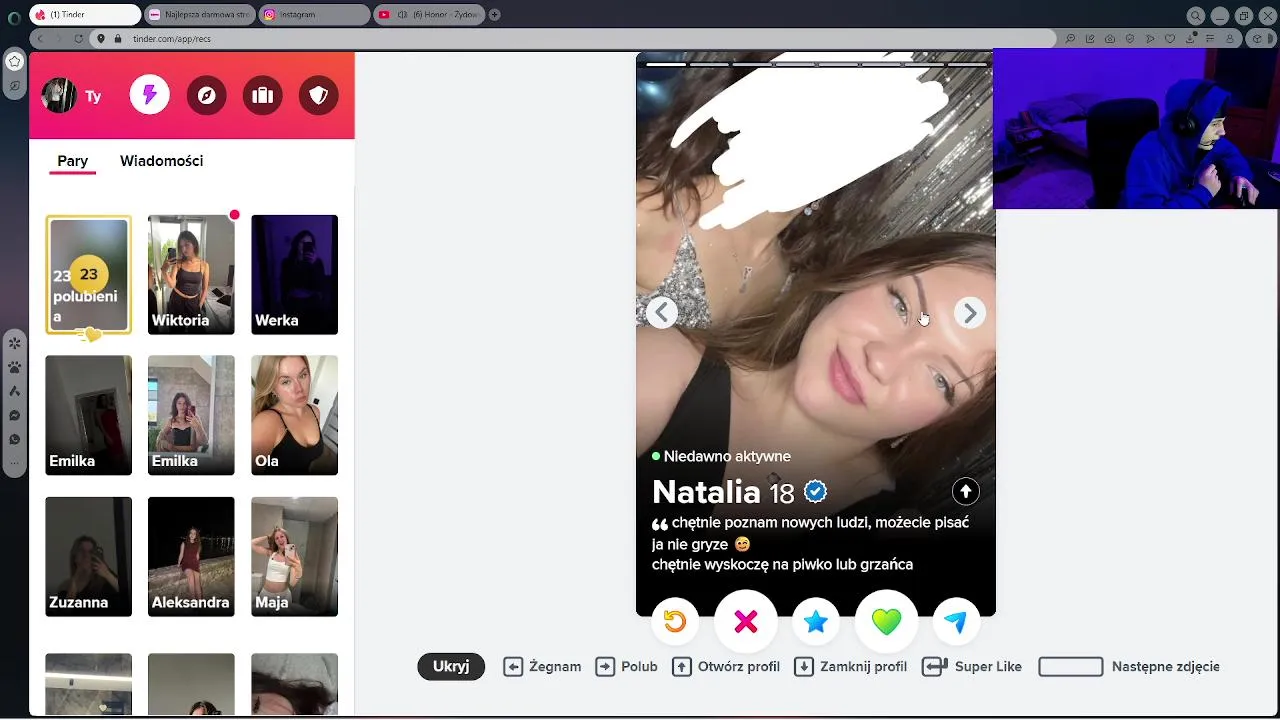
Task: Click the browser back arrow
Action: [x=40, y=38]
